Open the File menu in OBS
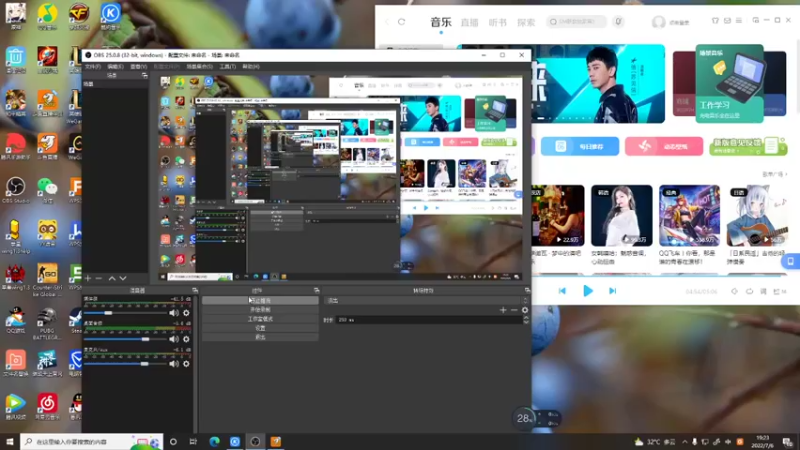 [93, 66]
